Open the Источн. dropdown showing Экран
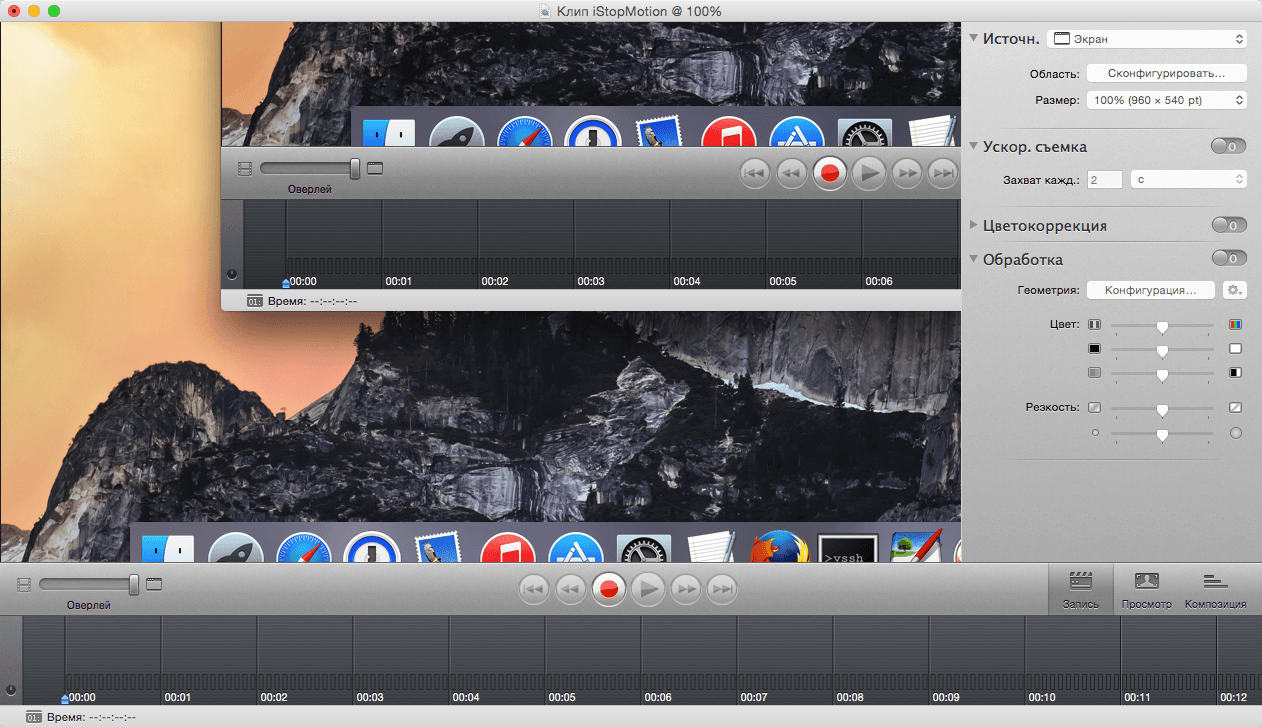This screenshot has height=727, width=1262. [x=1146, y=39]
